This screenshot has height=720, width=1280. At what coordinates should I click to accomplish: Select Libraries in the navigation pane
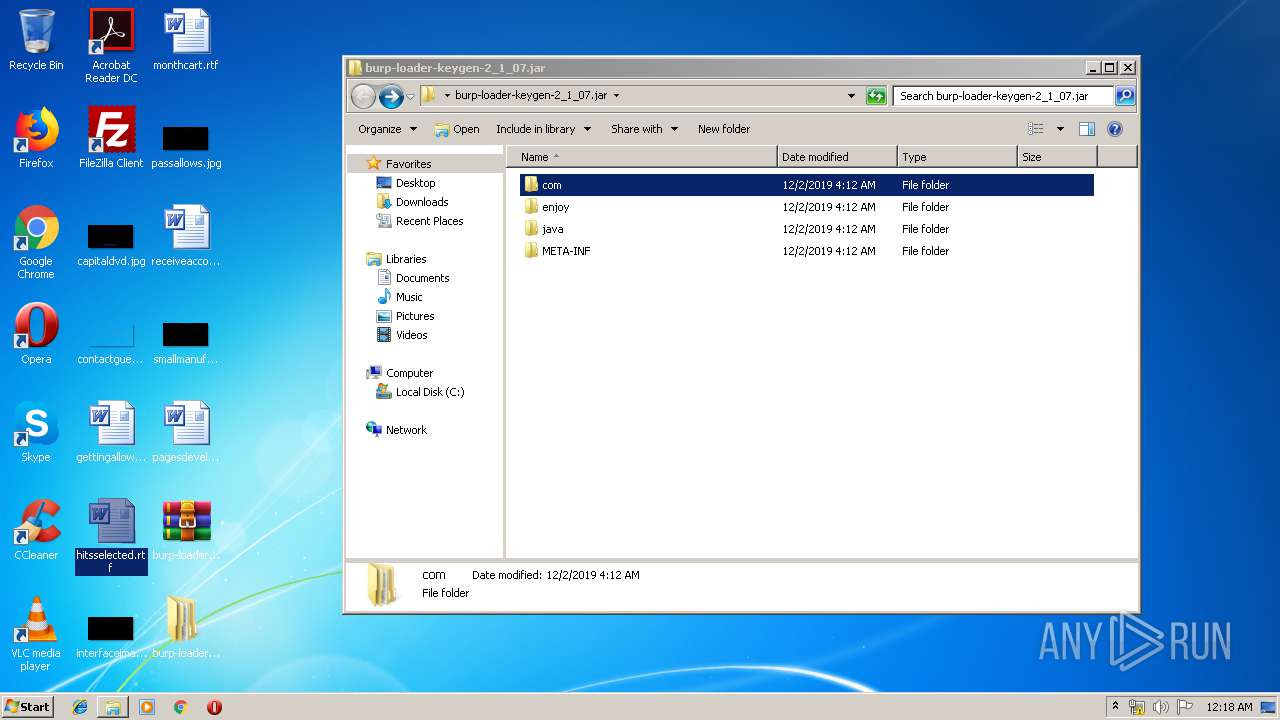point(406,259)
